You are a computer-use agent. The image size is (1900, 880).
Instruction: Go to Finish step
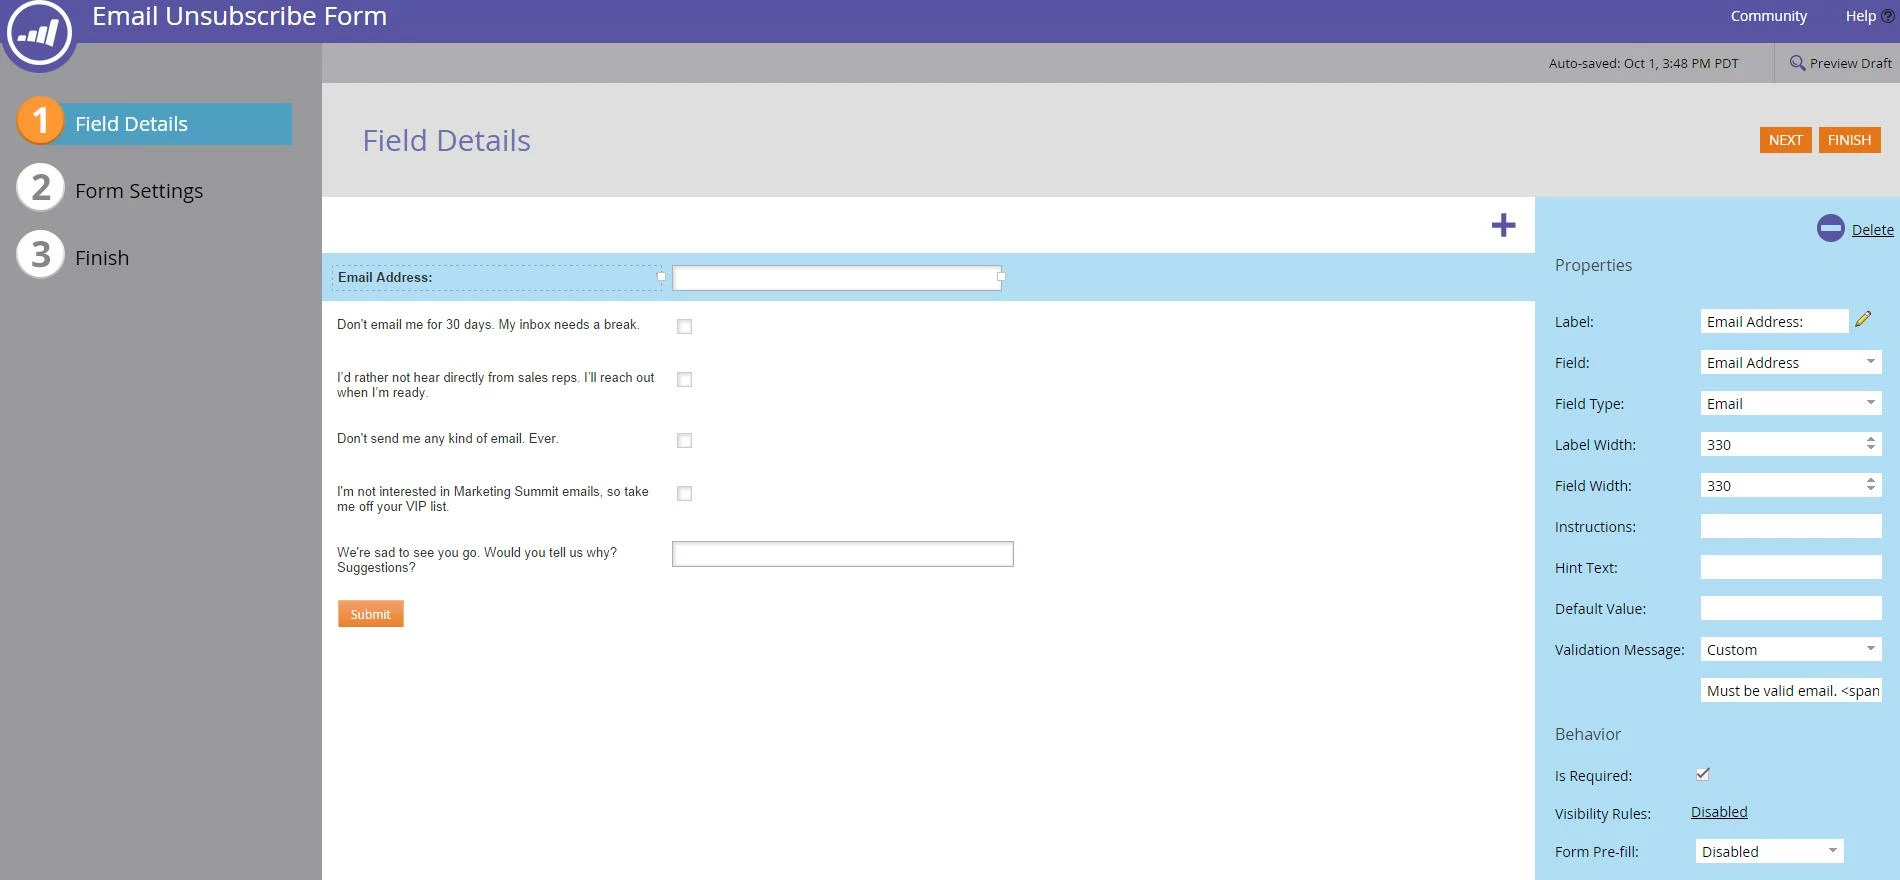[102, 257]
